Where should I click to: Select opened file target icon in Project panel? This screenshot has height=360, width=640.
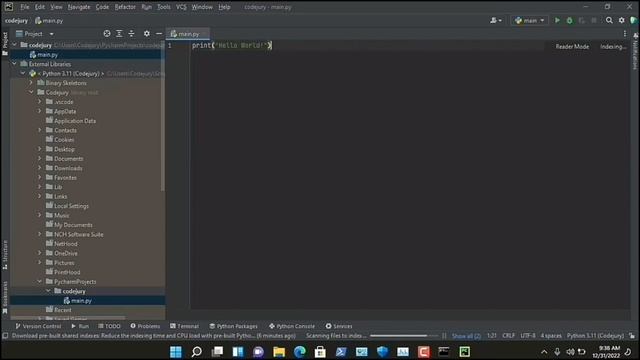(x=107, y=33)
